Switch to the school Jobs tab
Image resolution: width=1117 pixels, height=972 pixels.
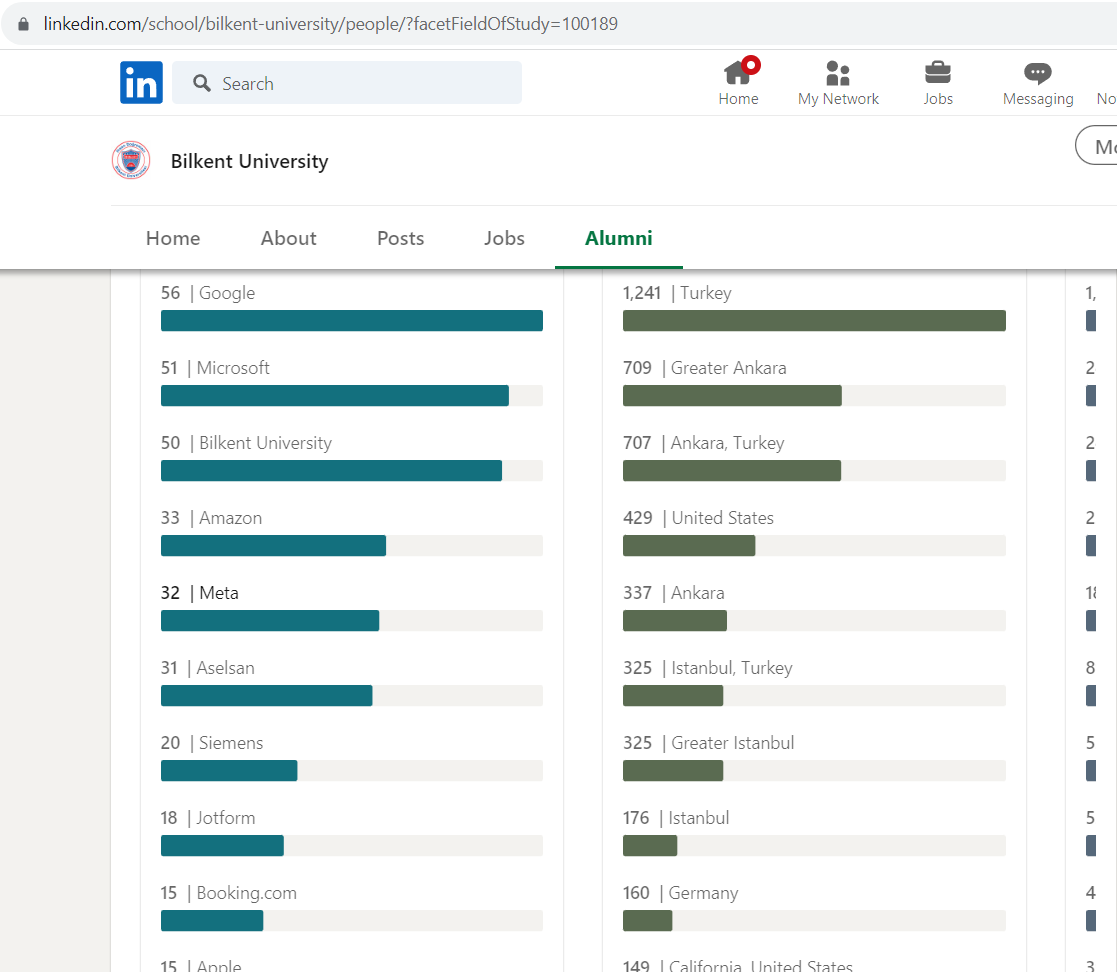pos(504,238)
